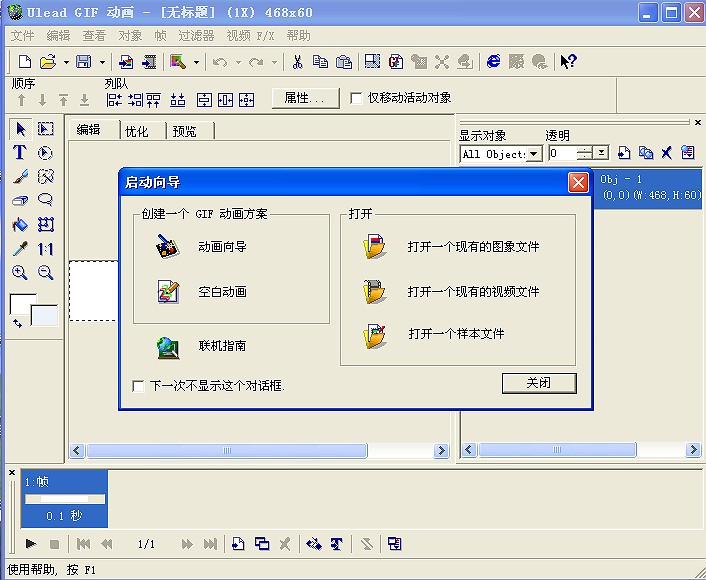706x580 pixels.
Task: Click 打开一个样本文件 label
Action: tap(456, 334)
